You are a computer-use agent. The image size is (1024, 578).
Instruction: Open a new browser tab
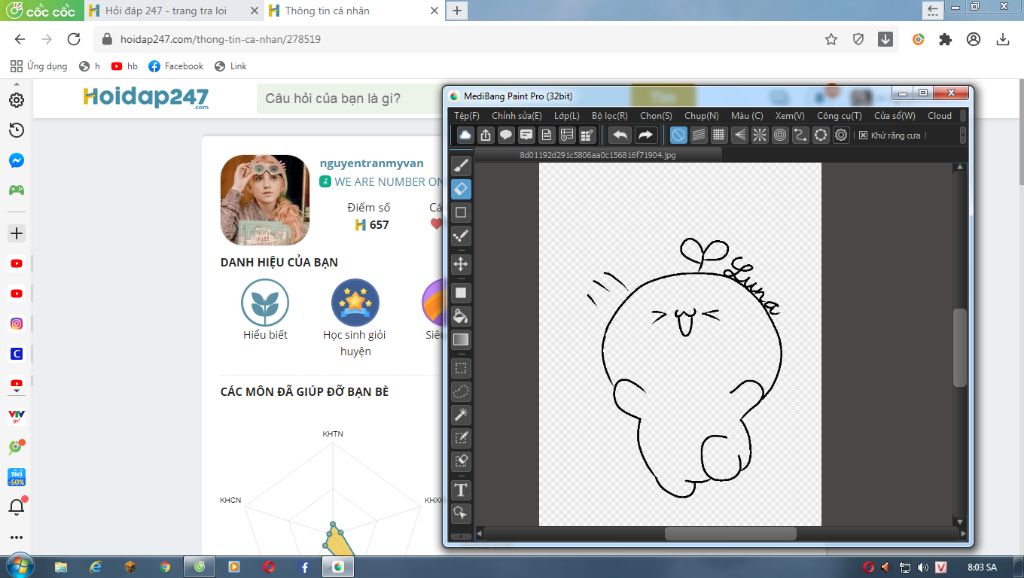click(x=457, y=10)
